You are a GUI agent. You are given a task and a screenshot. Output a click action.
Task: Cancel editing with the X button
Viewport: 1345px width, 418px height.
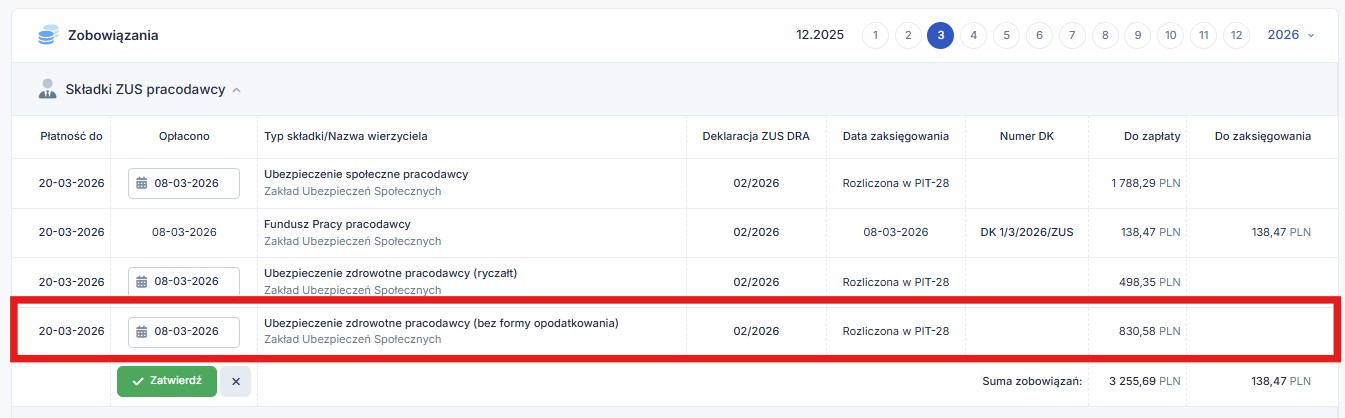(235, 381)
